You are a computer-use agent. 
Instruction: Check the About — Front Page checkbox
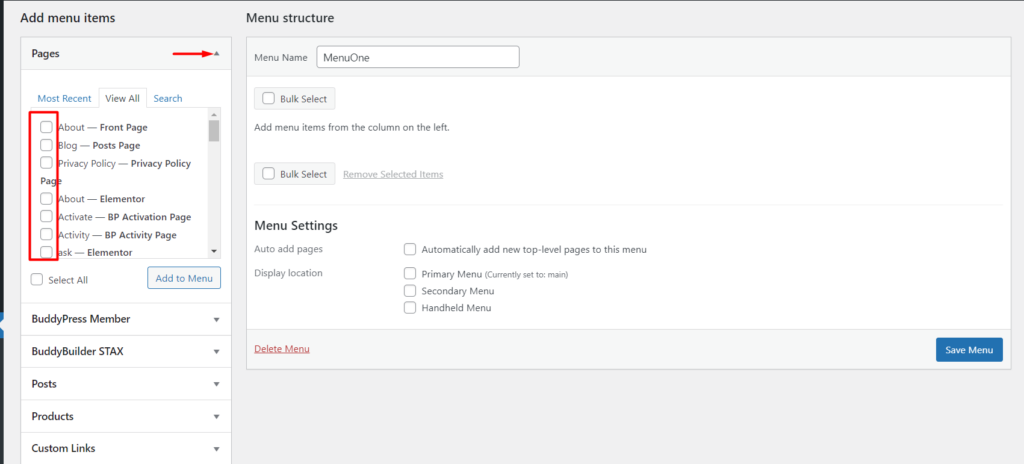pyautogui.click(x=46, y=127)
